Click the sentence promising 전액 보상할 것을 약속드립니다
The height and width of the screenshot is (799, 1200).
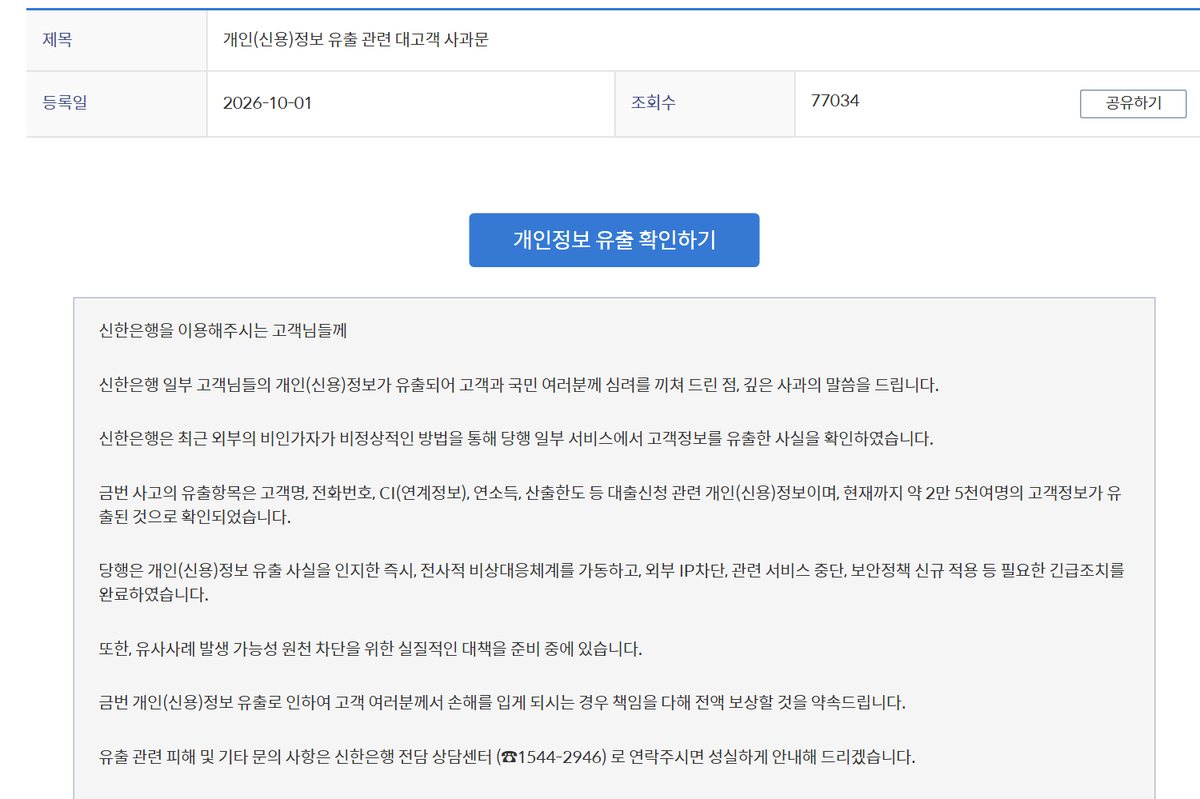click(x=502, y=702)
